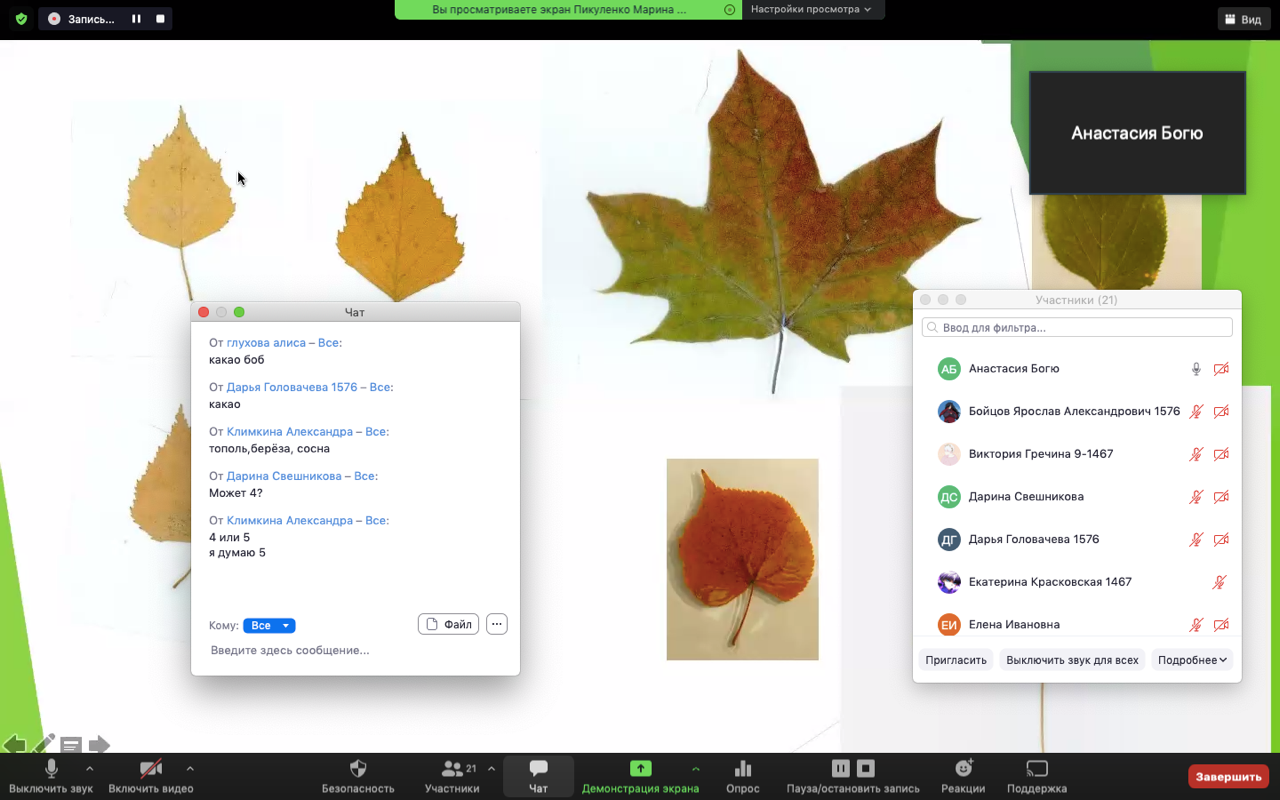Image resolution: width=1280 pixels, height=800 pixels.
Task: Click video-off icon for Елена Ивановна
Action: [1221, 624]
